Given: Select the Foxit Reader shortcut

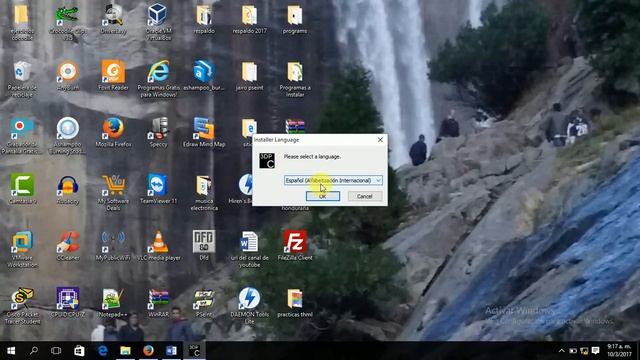Looking at the screenshot, I should (113, 76).
